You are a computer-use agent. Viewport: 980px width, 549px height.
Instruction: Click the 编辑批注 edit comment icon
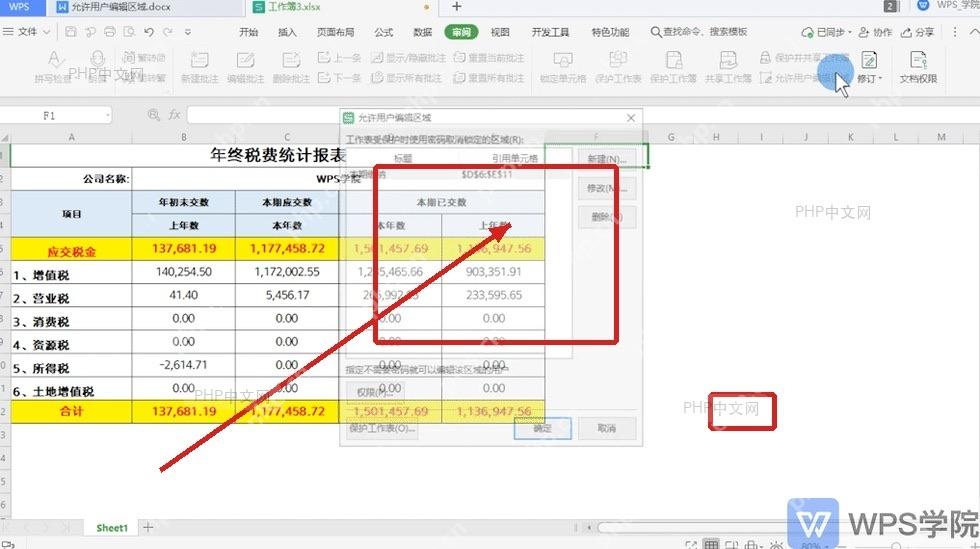click(245, 60)
